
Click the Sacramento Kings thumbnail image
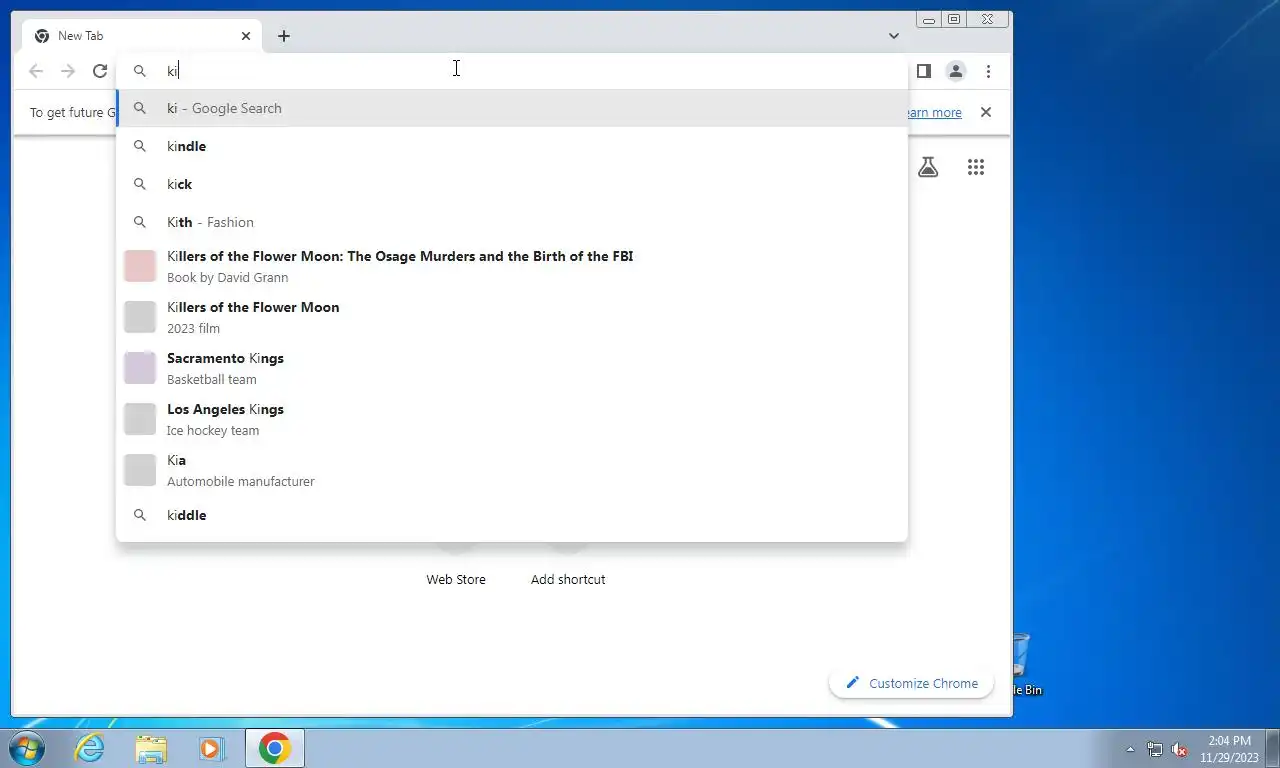140,368
